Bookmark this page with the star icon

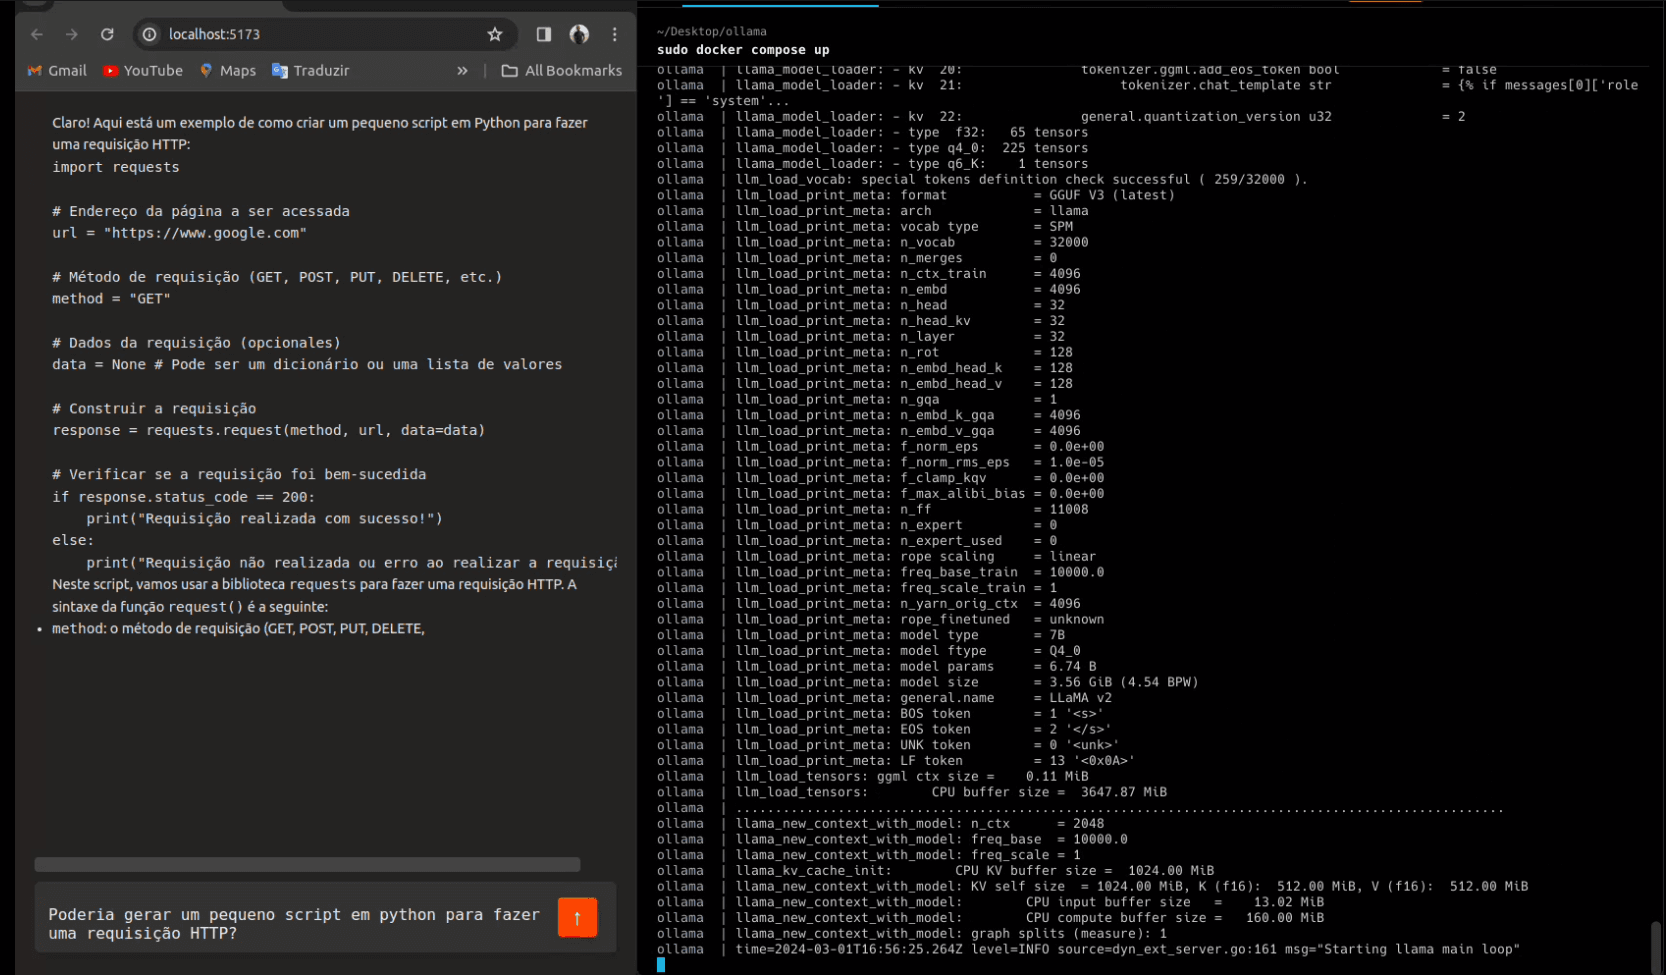pos(495,34)
